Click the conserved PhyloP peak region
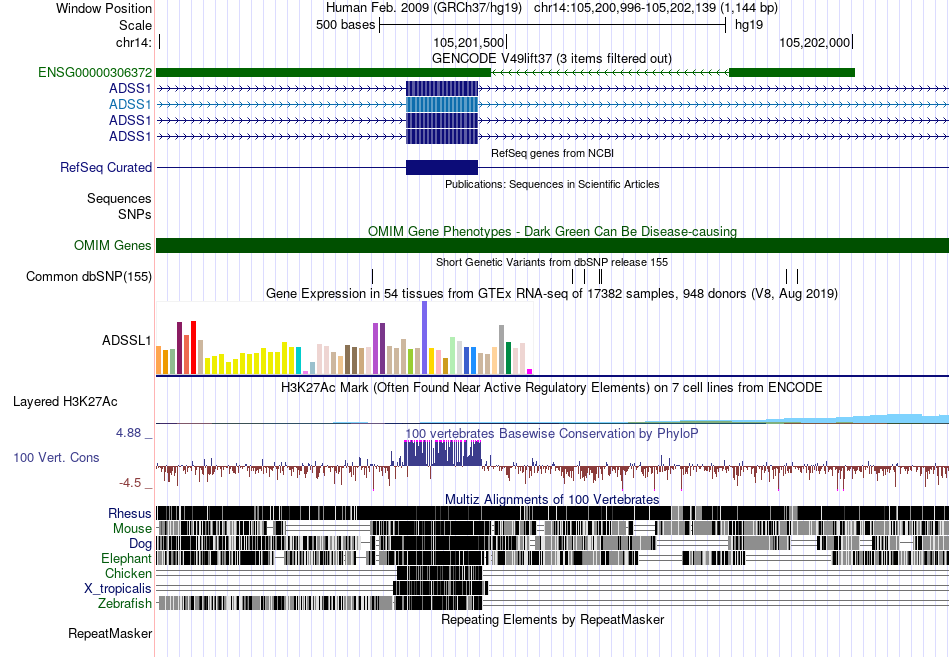950x657 pixels. tap(443, 453)
